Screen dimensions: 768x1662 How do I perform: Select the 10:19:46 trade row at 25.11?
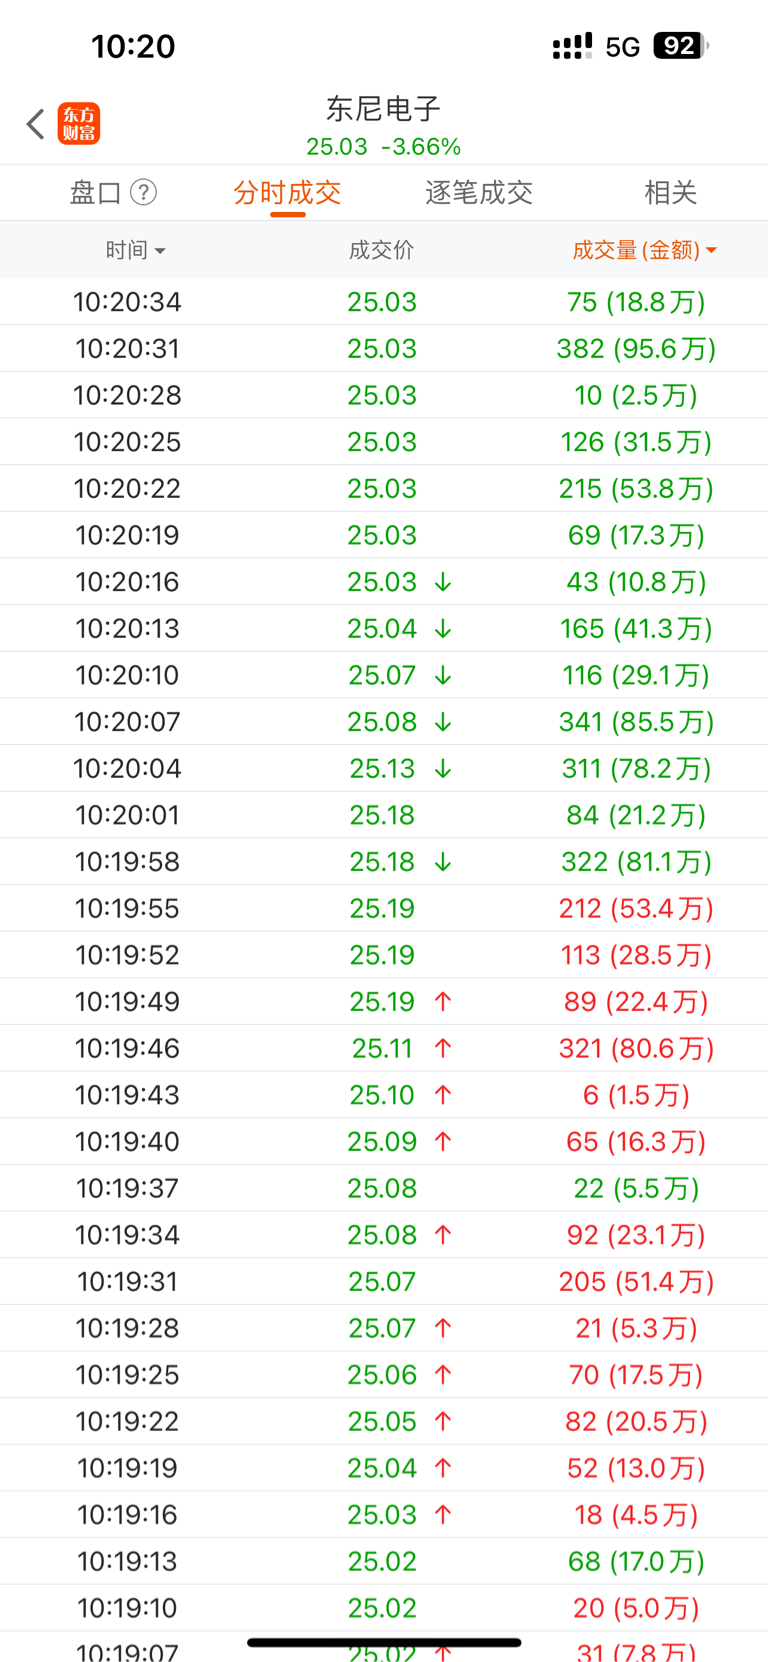384,1049
